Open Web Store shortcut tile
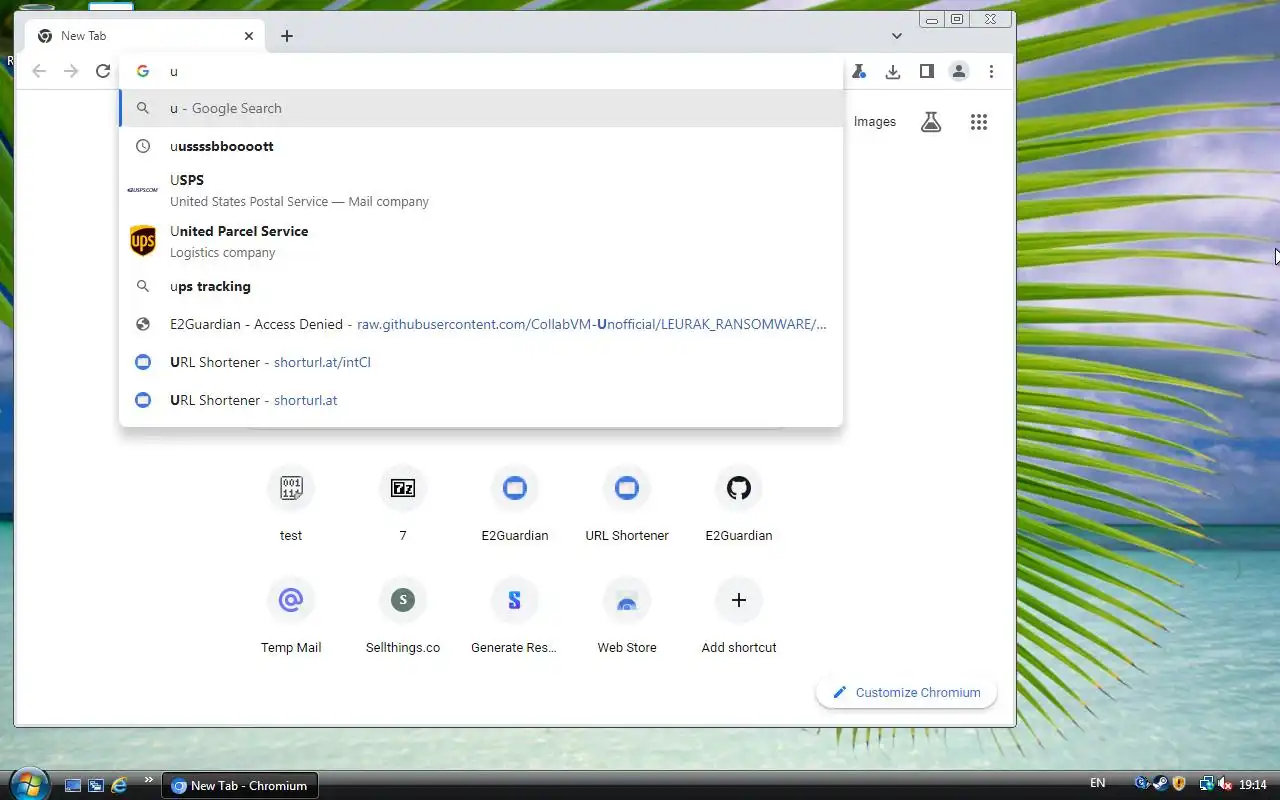The image size is (1280, 800). click(627, 616)
